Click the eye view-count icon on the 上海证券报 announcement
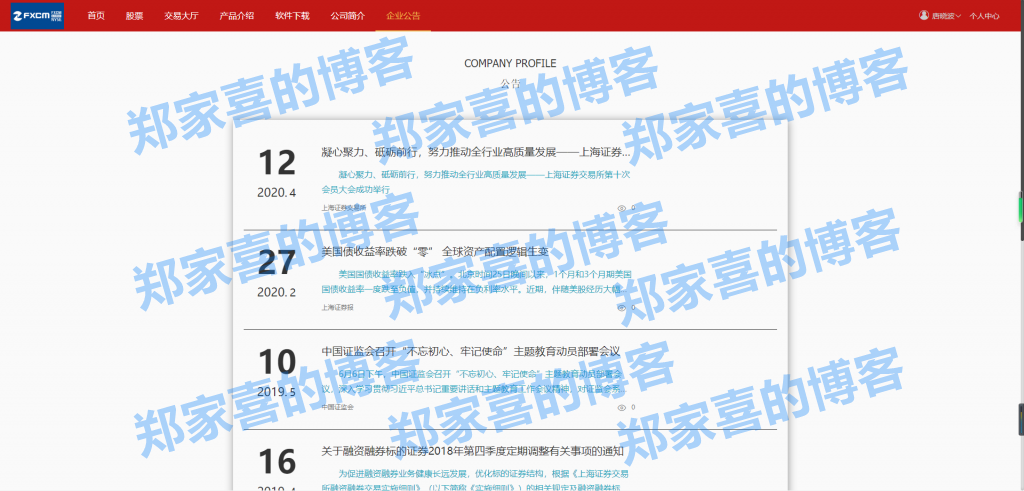 pos(621,307)
